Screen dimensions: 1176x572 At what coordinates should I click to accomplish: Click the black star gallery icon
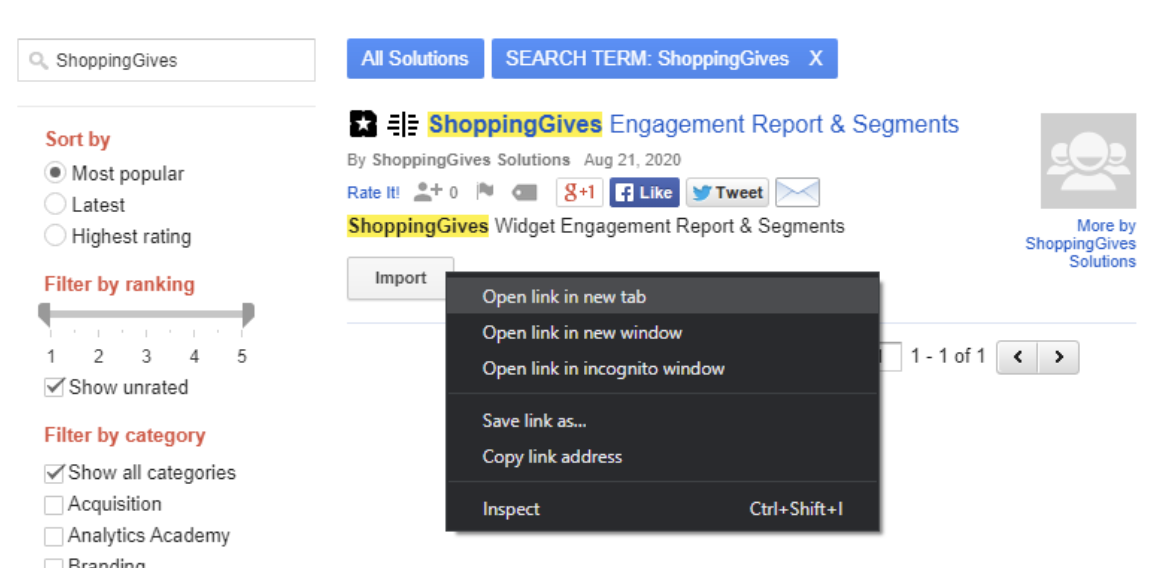coord(364,124)
